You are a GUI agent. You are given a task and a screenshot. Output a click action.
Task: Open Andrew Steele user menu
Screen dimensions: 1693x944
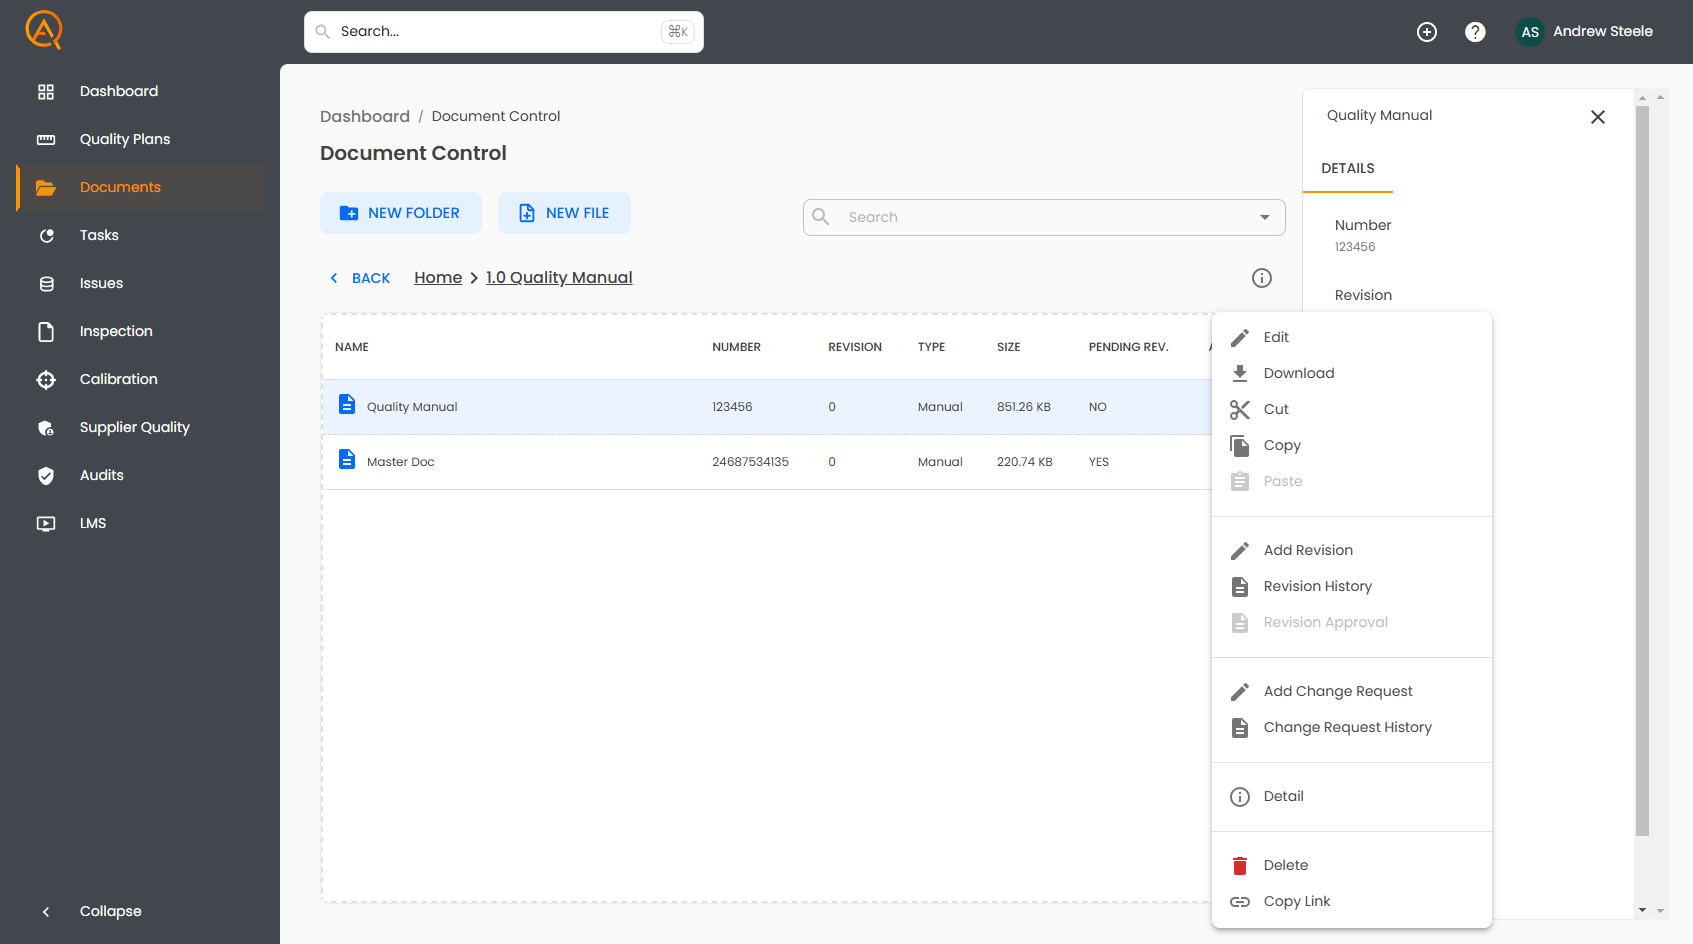point(1585,32)
